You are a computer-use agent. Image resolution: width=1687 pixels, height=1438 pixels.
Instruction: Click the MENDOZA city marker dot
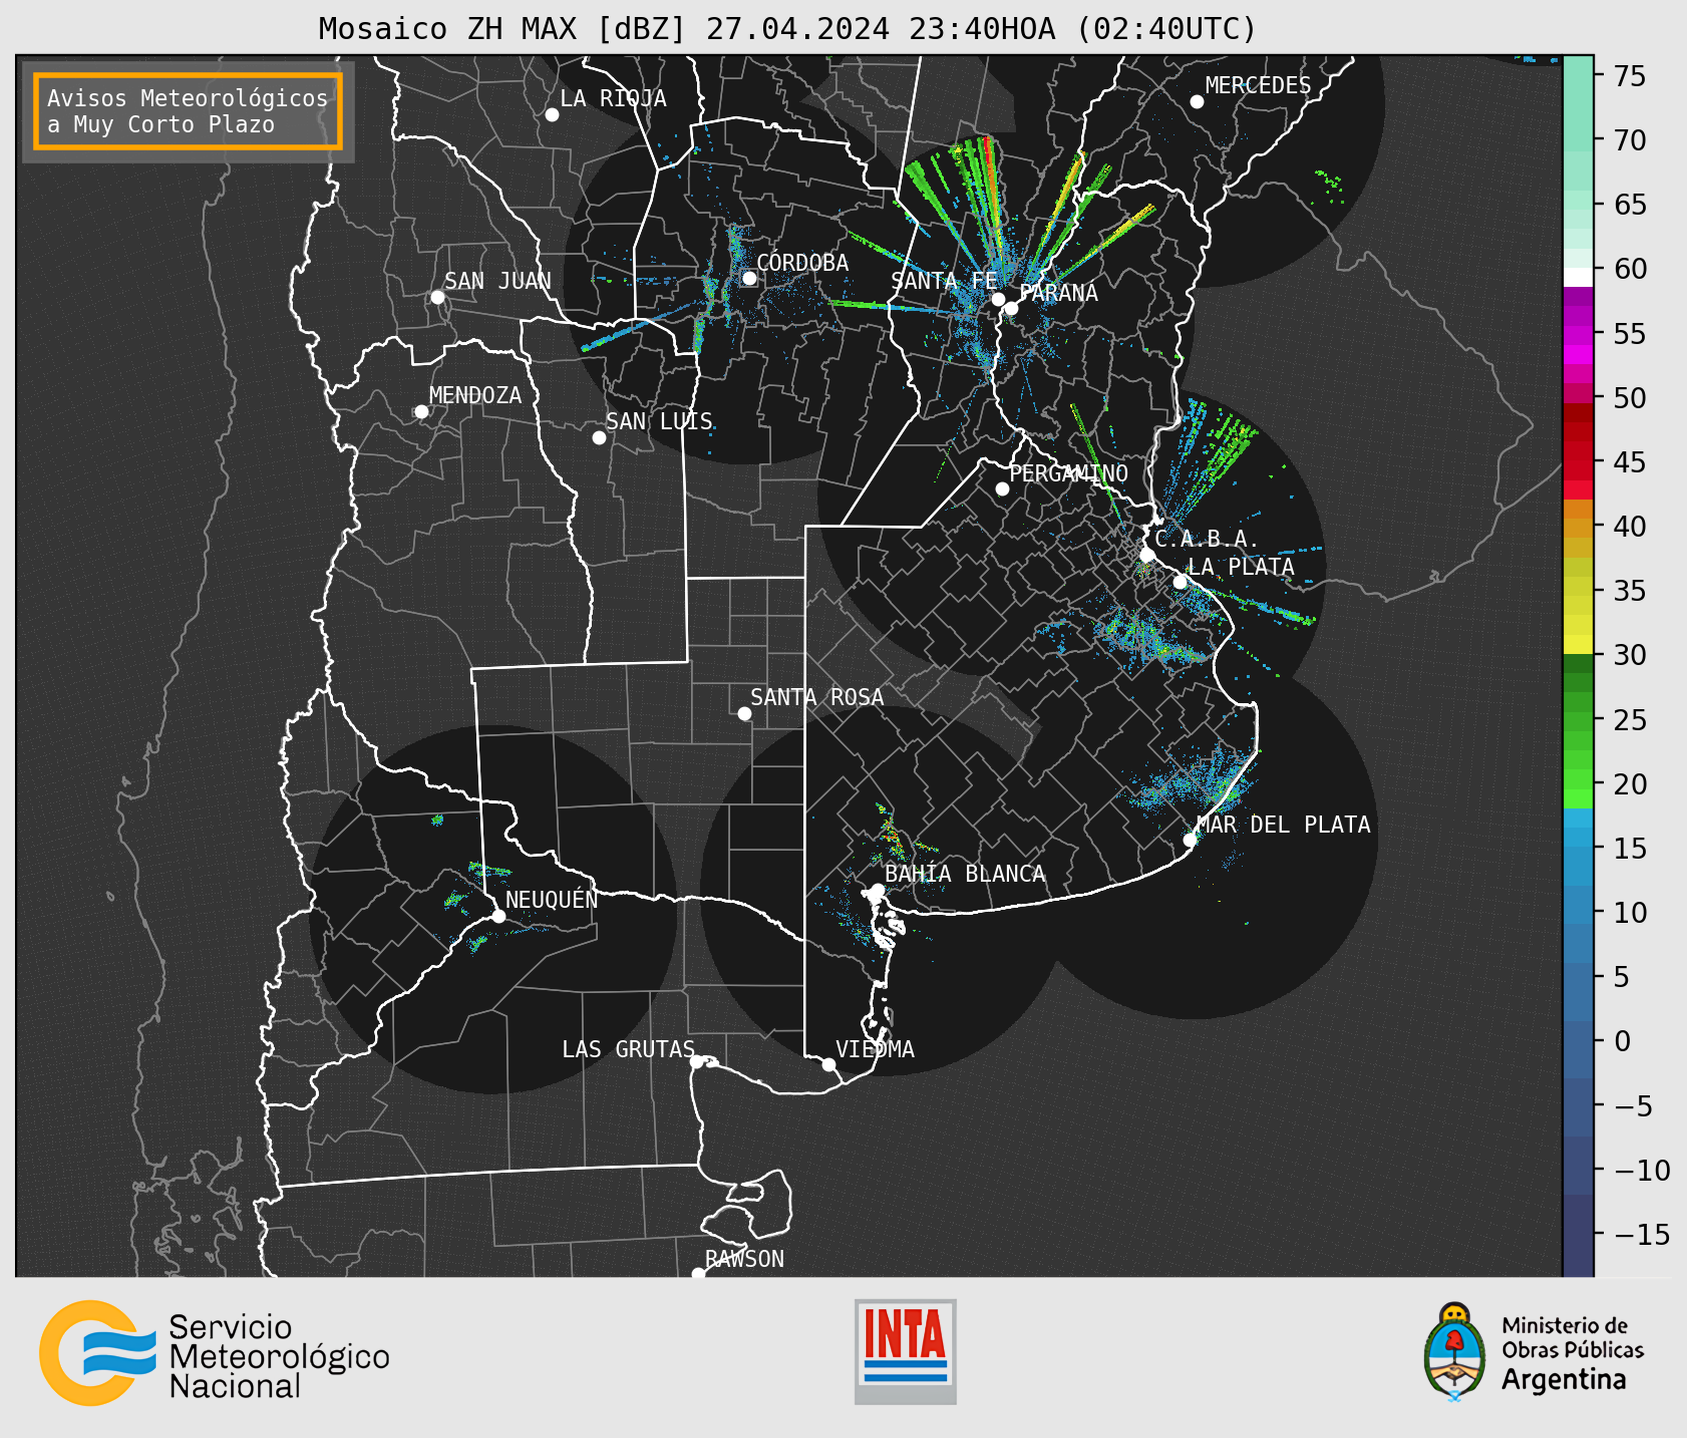coord(422,412)
